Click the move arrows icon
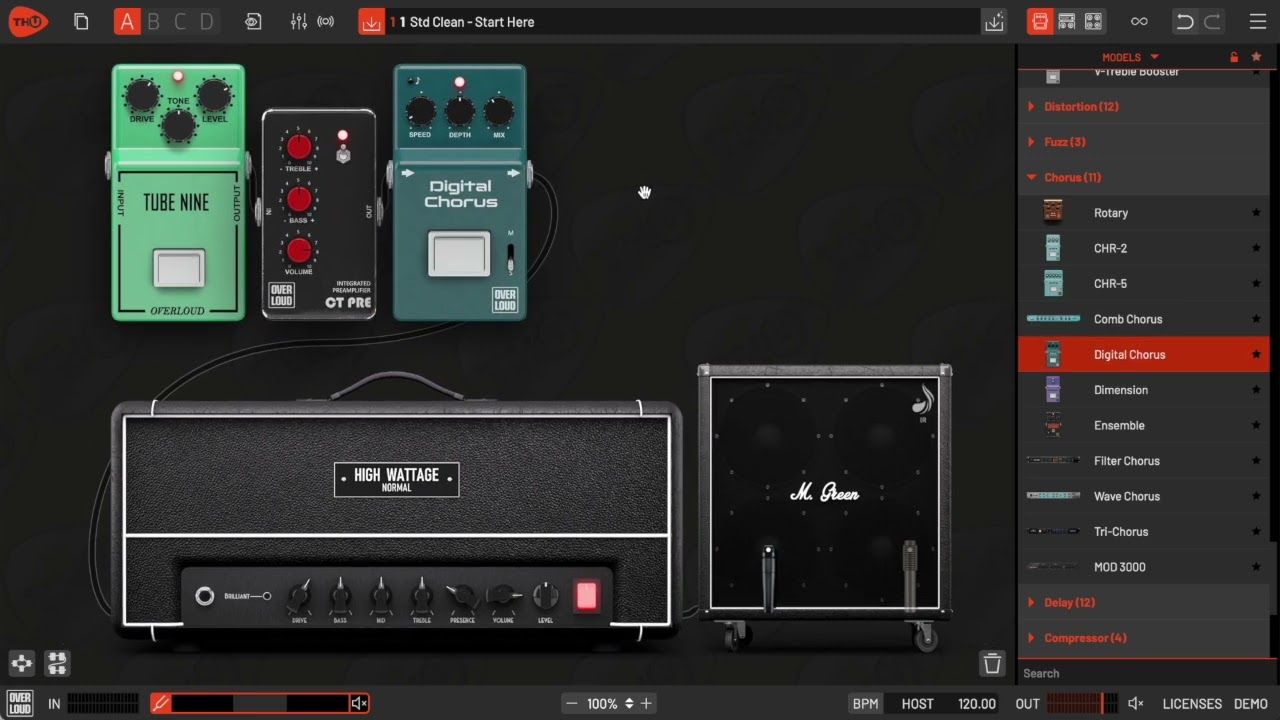 point(22,663)
